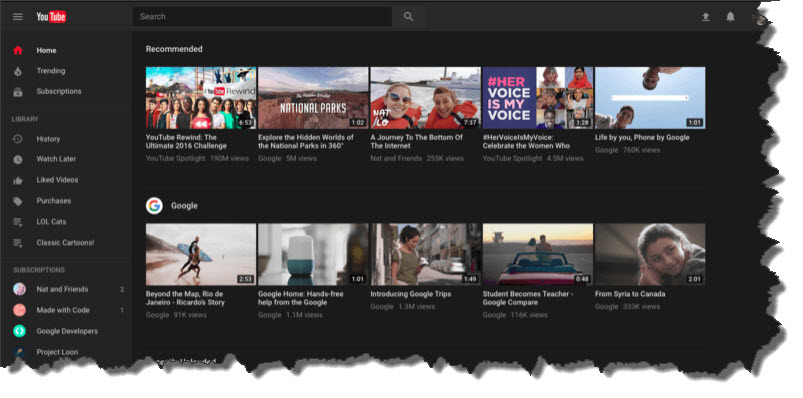The height and width of the screenshot is (398, 803).
Task: Click the red Home icon
Action: click(18, 50)
